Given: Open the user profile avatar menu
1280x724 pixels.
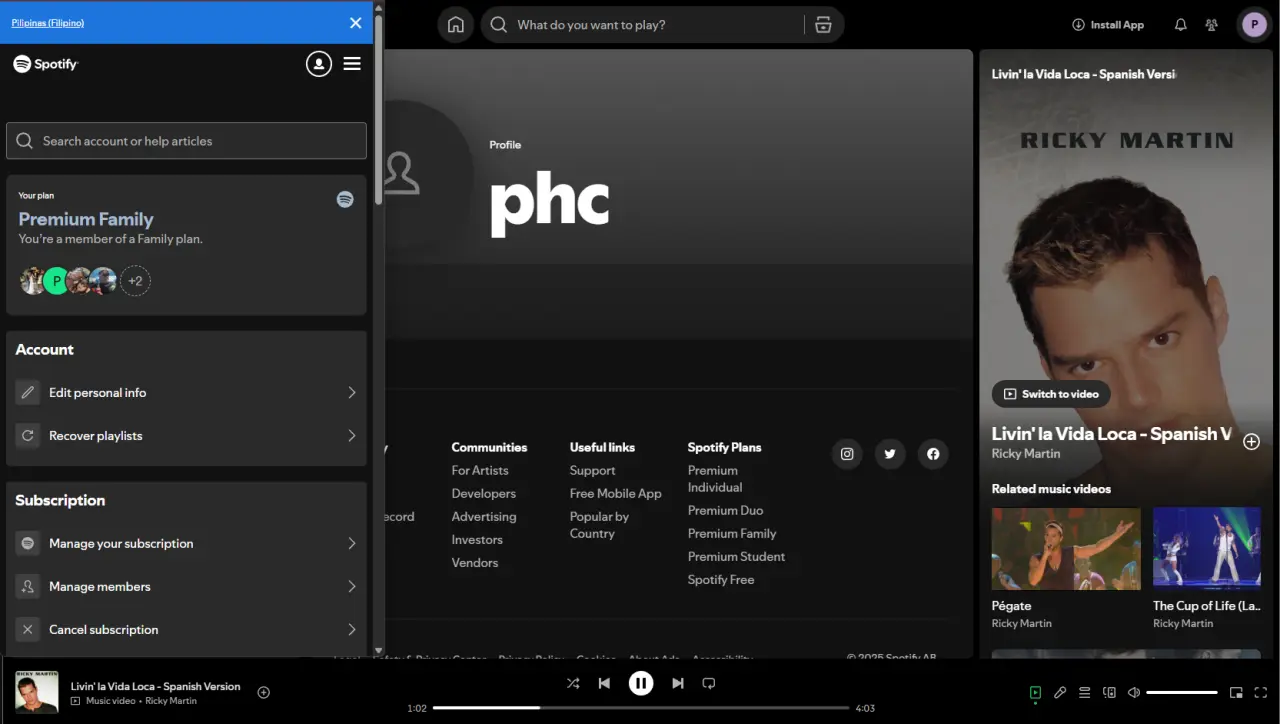Looking at the screenshot, I should [1254, 25].
